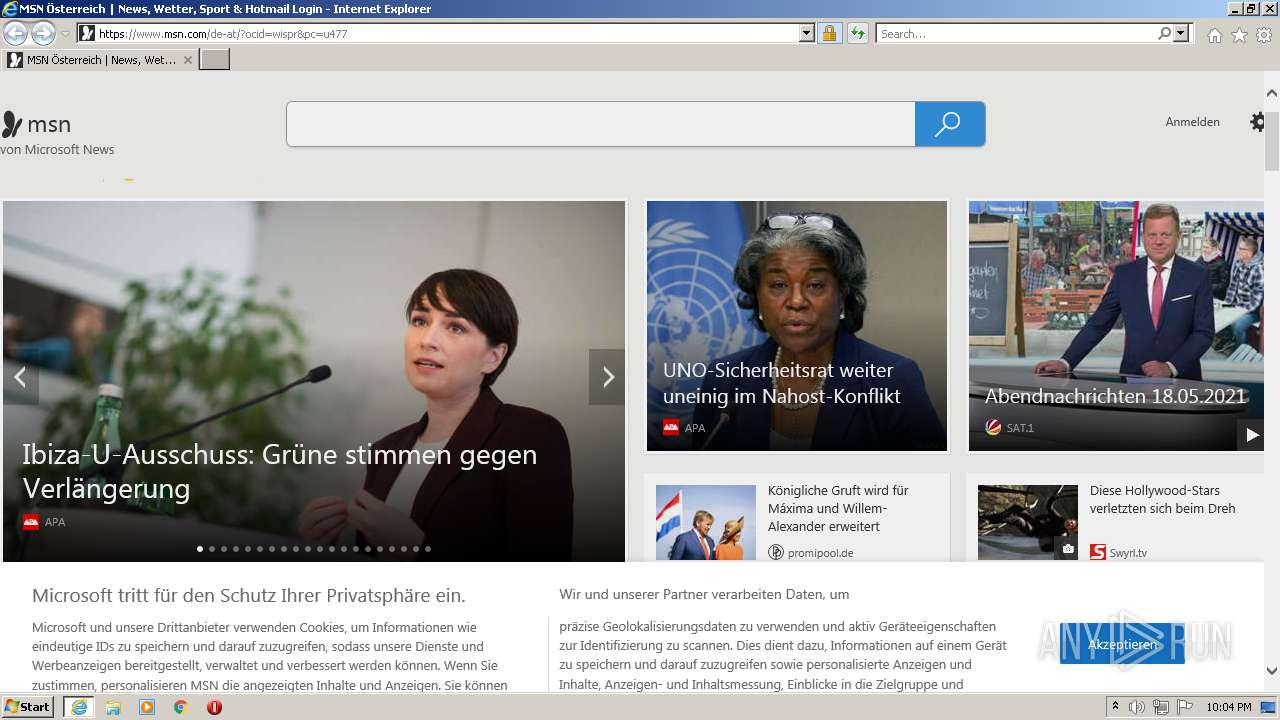Click the IE Search box
Viewport: 1280px width, 720px height.
coord(1017,34)
